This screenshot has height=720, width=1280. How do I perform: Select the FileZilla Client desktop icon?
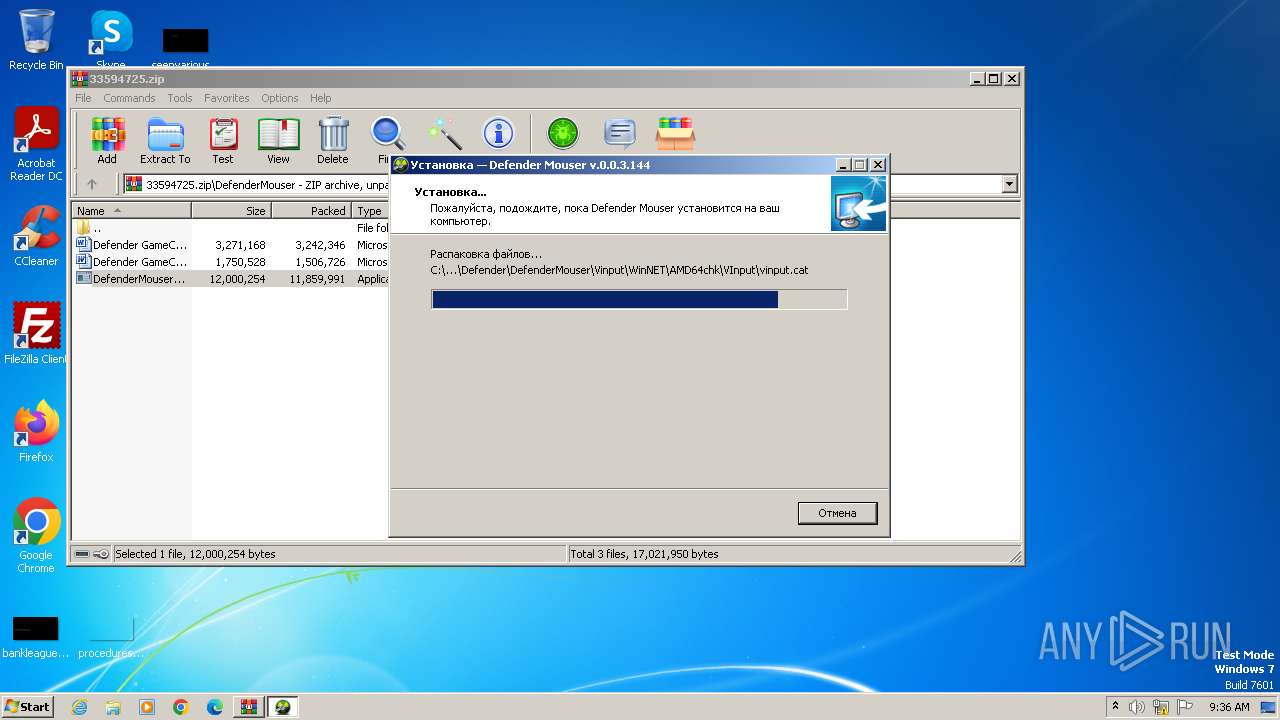tap(36, 334)
